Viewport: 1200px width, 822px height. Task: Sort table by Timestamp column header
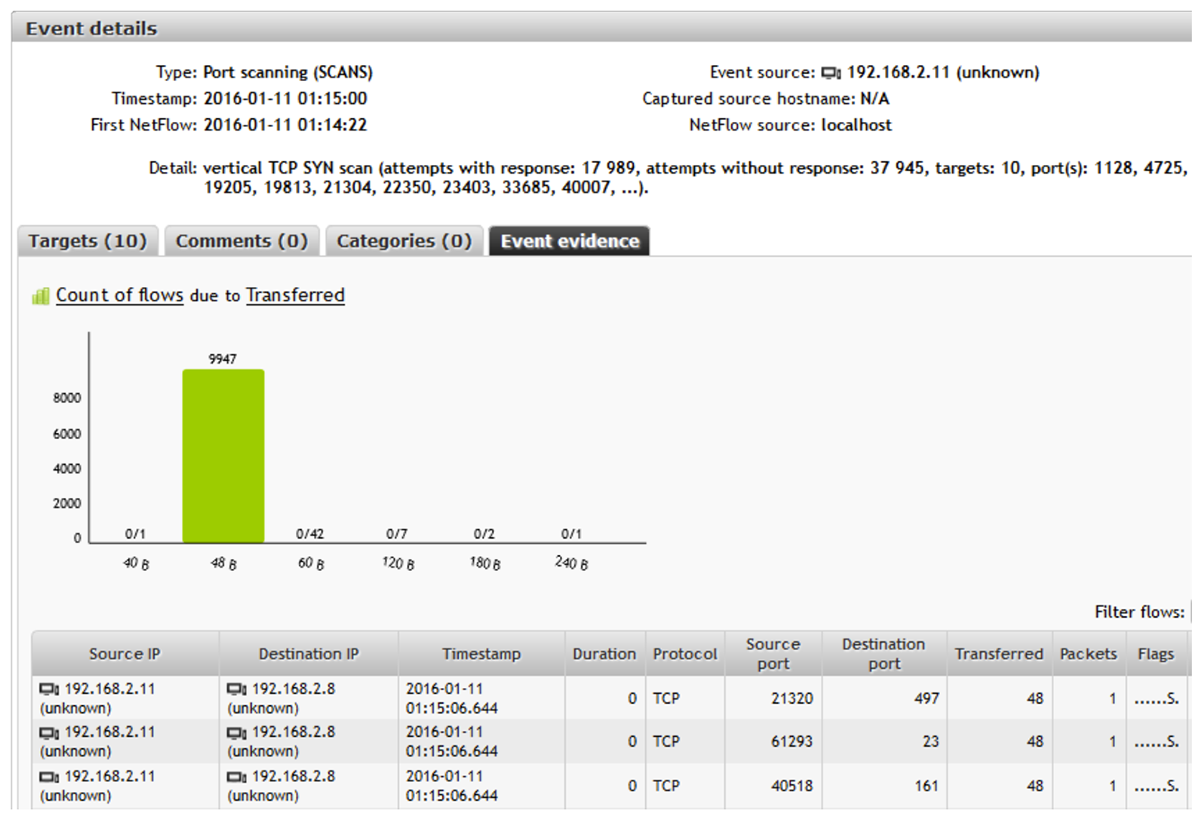(482, 654)
